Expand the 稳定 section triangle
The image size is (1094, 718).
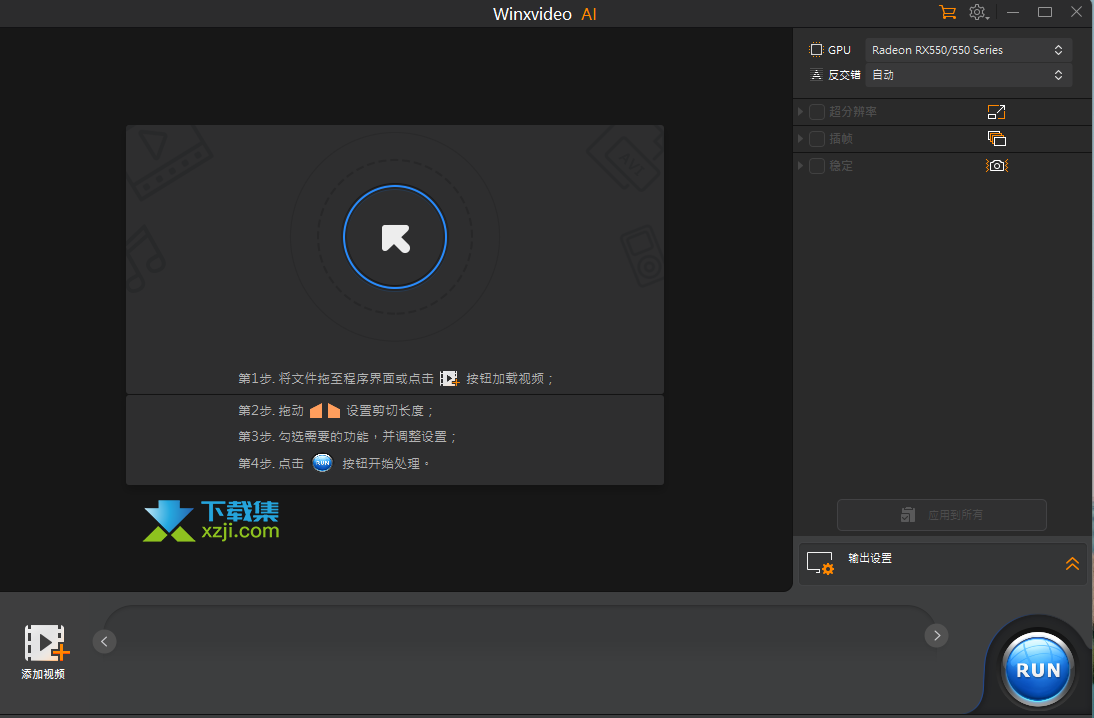point(800,166)
